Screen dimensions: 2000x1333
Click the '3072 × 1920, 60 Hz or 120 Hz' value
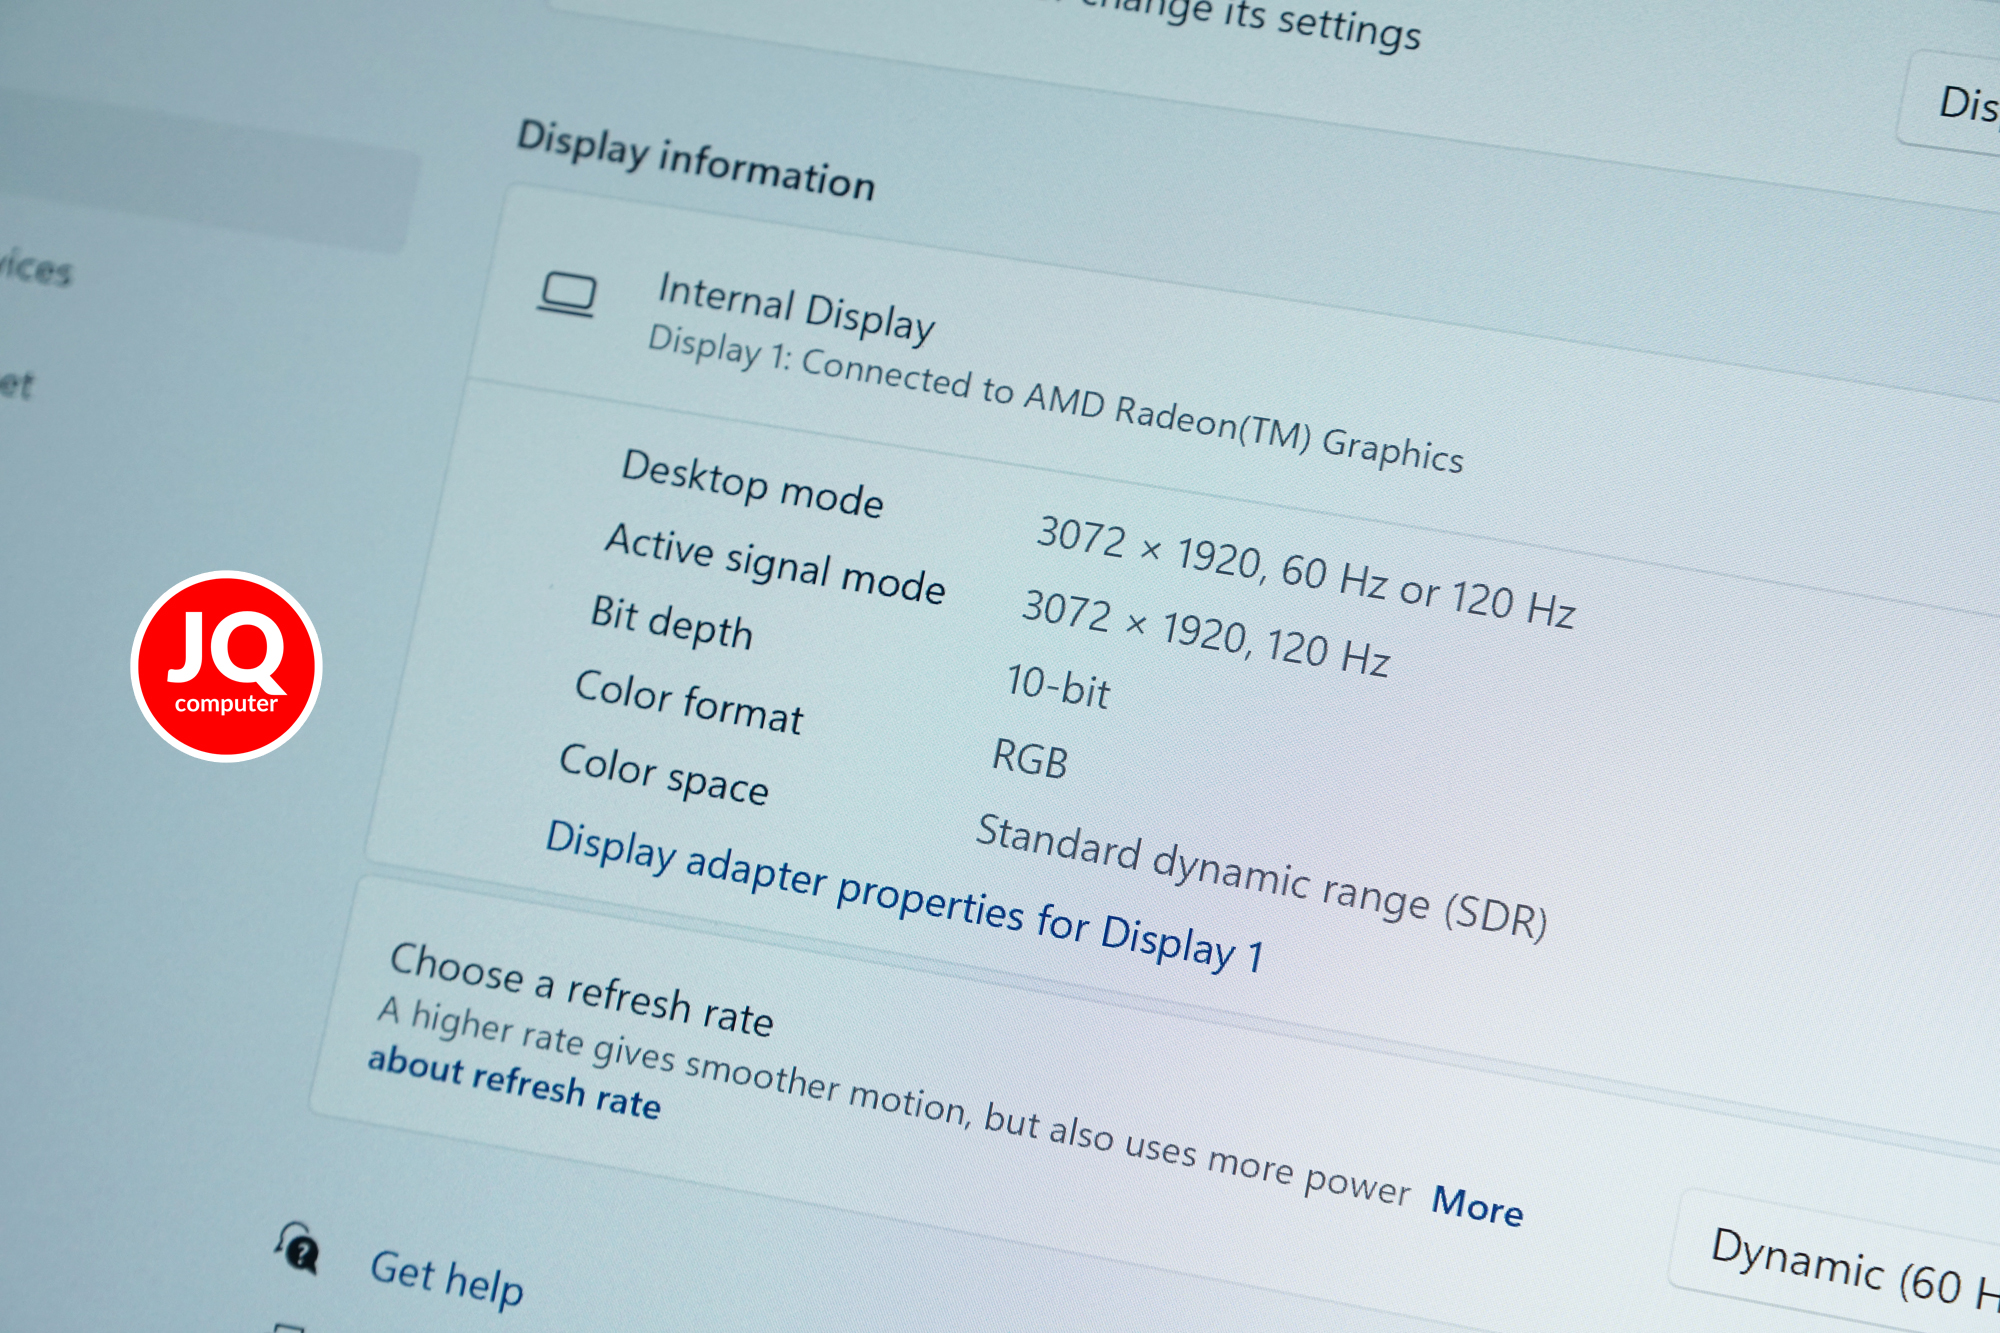[1305, 571]
